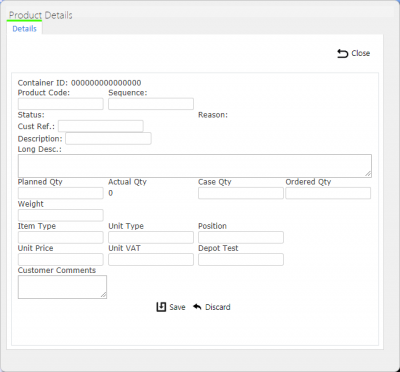The image size is (400, 372).
Task: Select the Depot Test field
Action: (241, 259)
